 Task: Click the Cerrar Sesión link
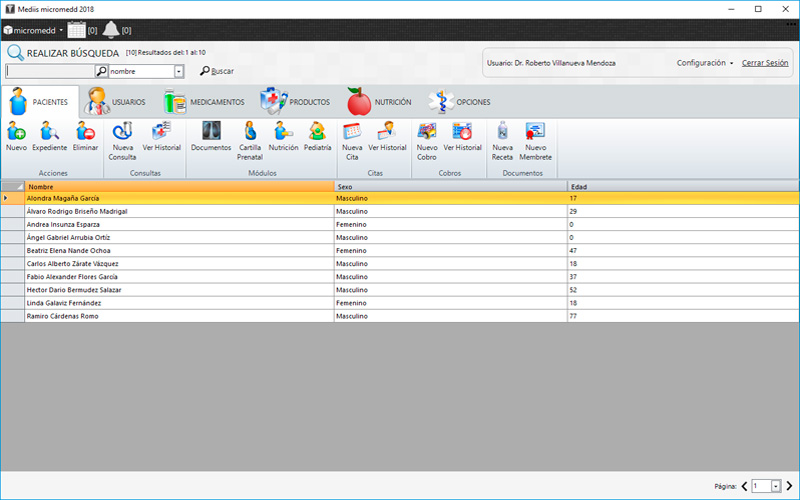[765, 63]
